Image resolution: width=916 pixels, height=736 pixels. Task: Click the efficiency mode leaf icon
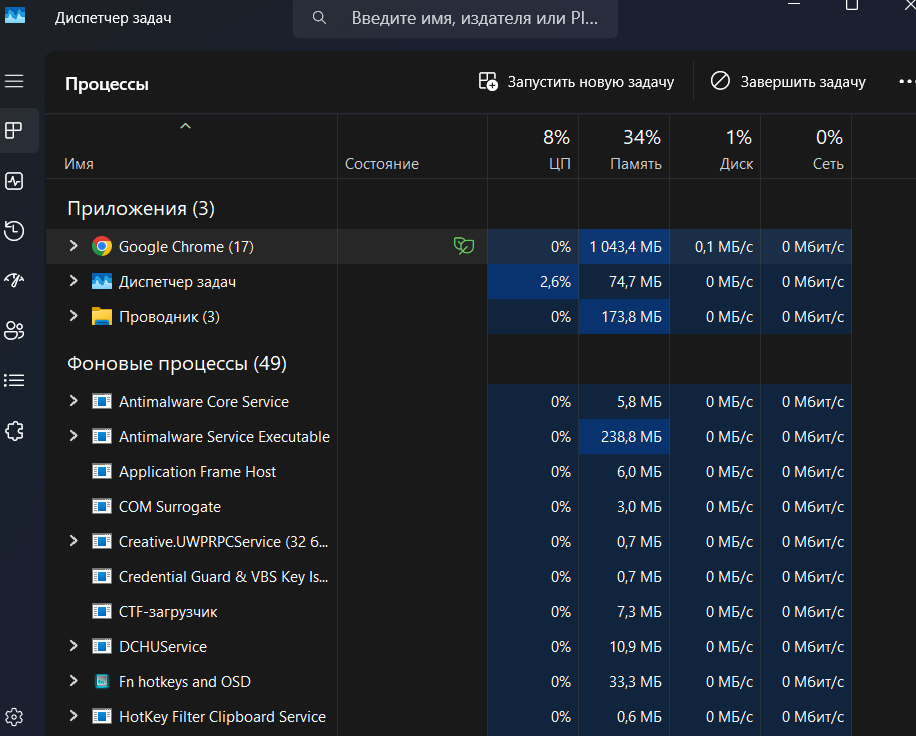pos(464,246)
